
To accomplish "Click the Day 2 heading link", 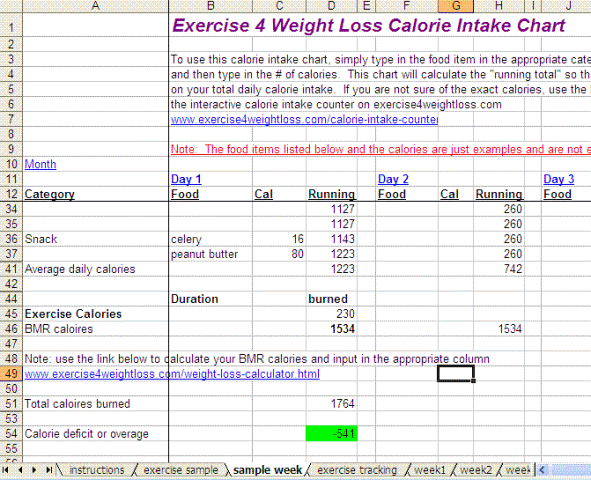I will (x=393, y=179).
